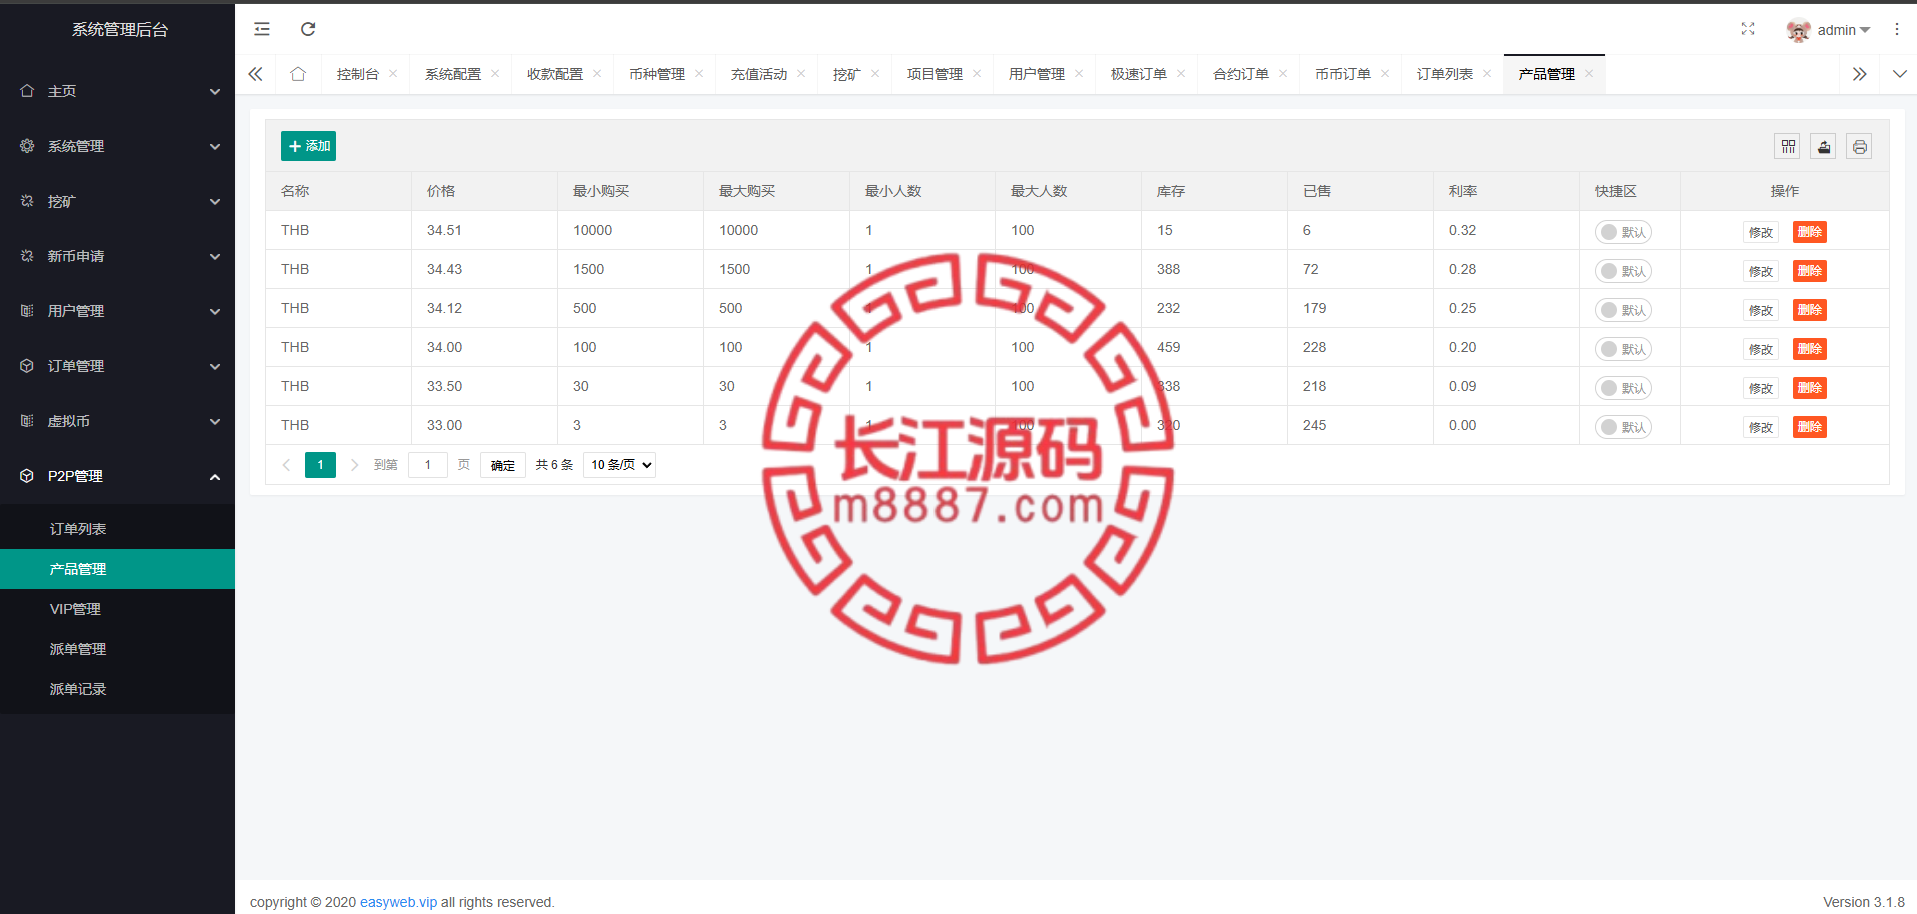The width and height of the screenshot is (1917, 914).
Task: Toggle 快捷区 switch for price 33.50 row
Action: coord(1623,388)
